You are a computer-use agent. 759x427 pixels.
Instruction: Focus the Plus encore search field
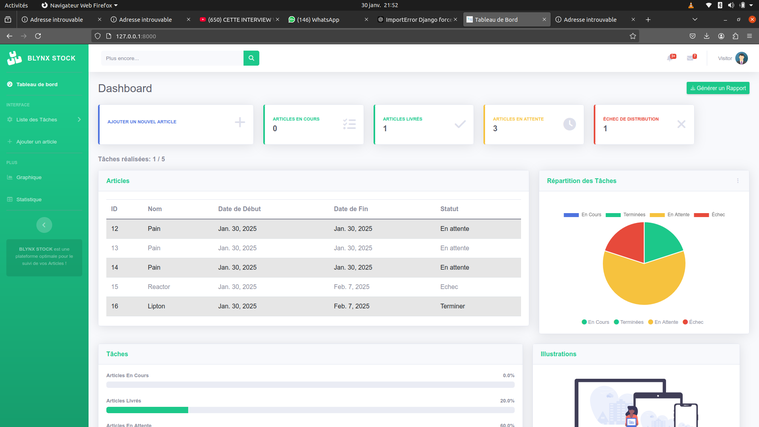tap(172, 58)
